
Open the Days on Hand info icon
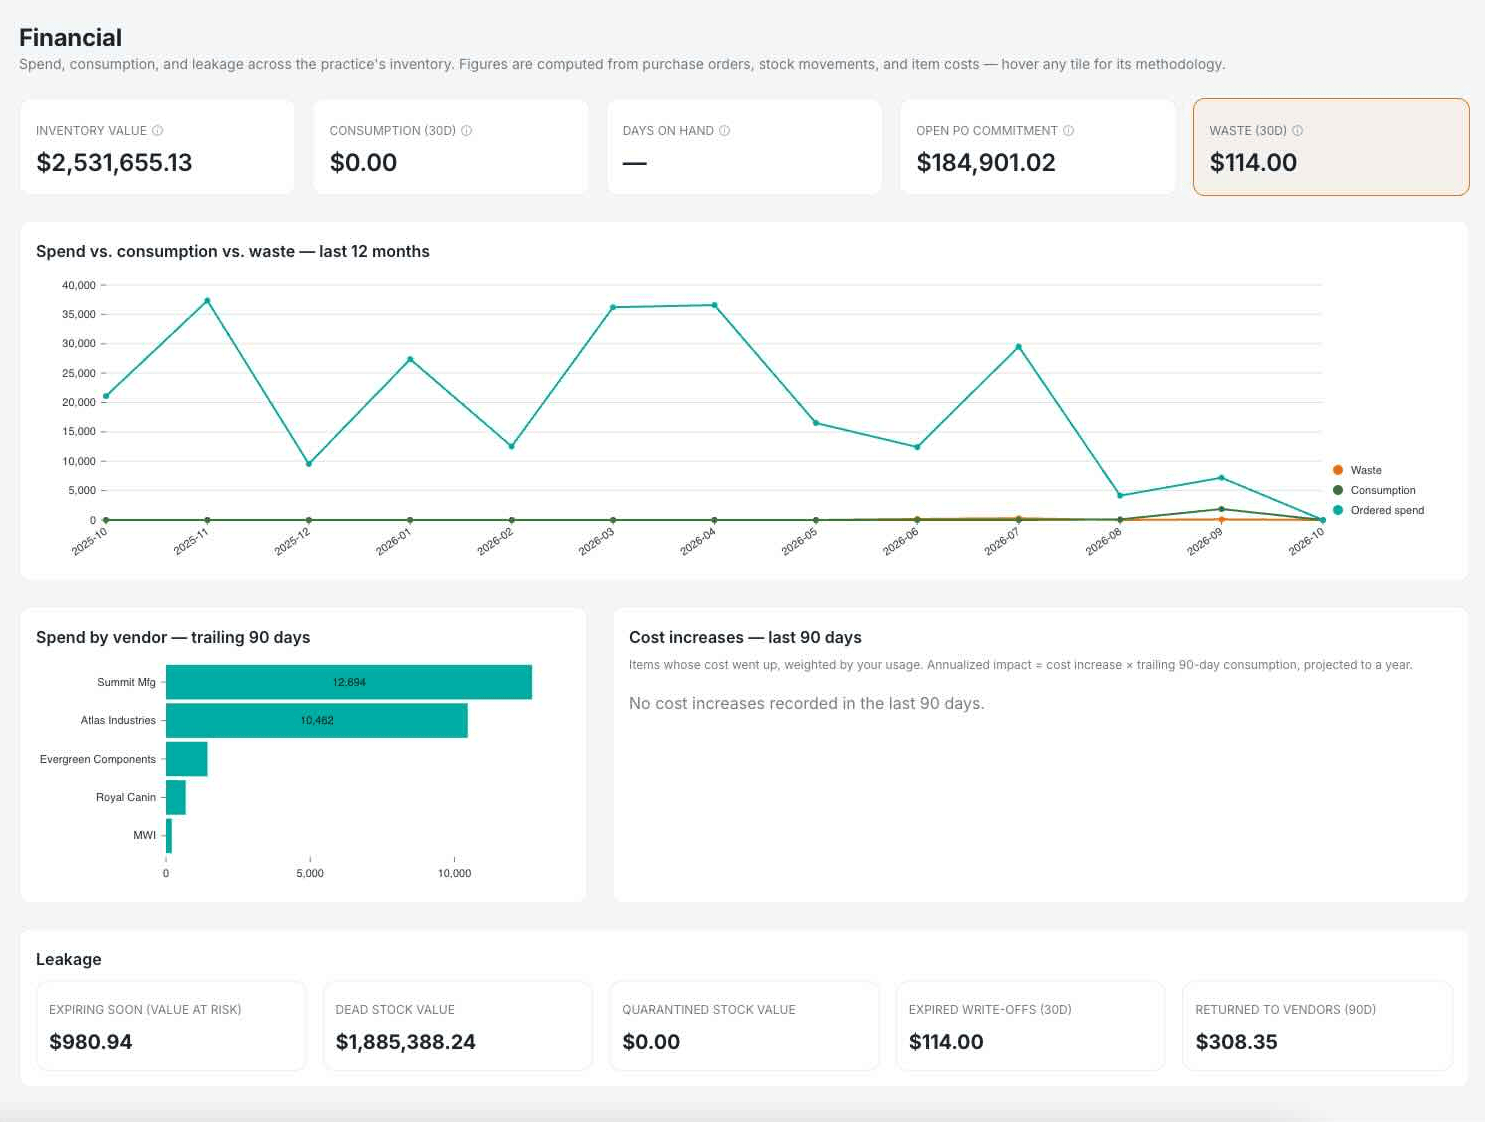725,131
